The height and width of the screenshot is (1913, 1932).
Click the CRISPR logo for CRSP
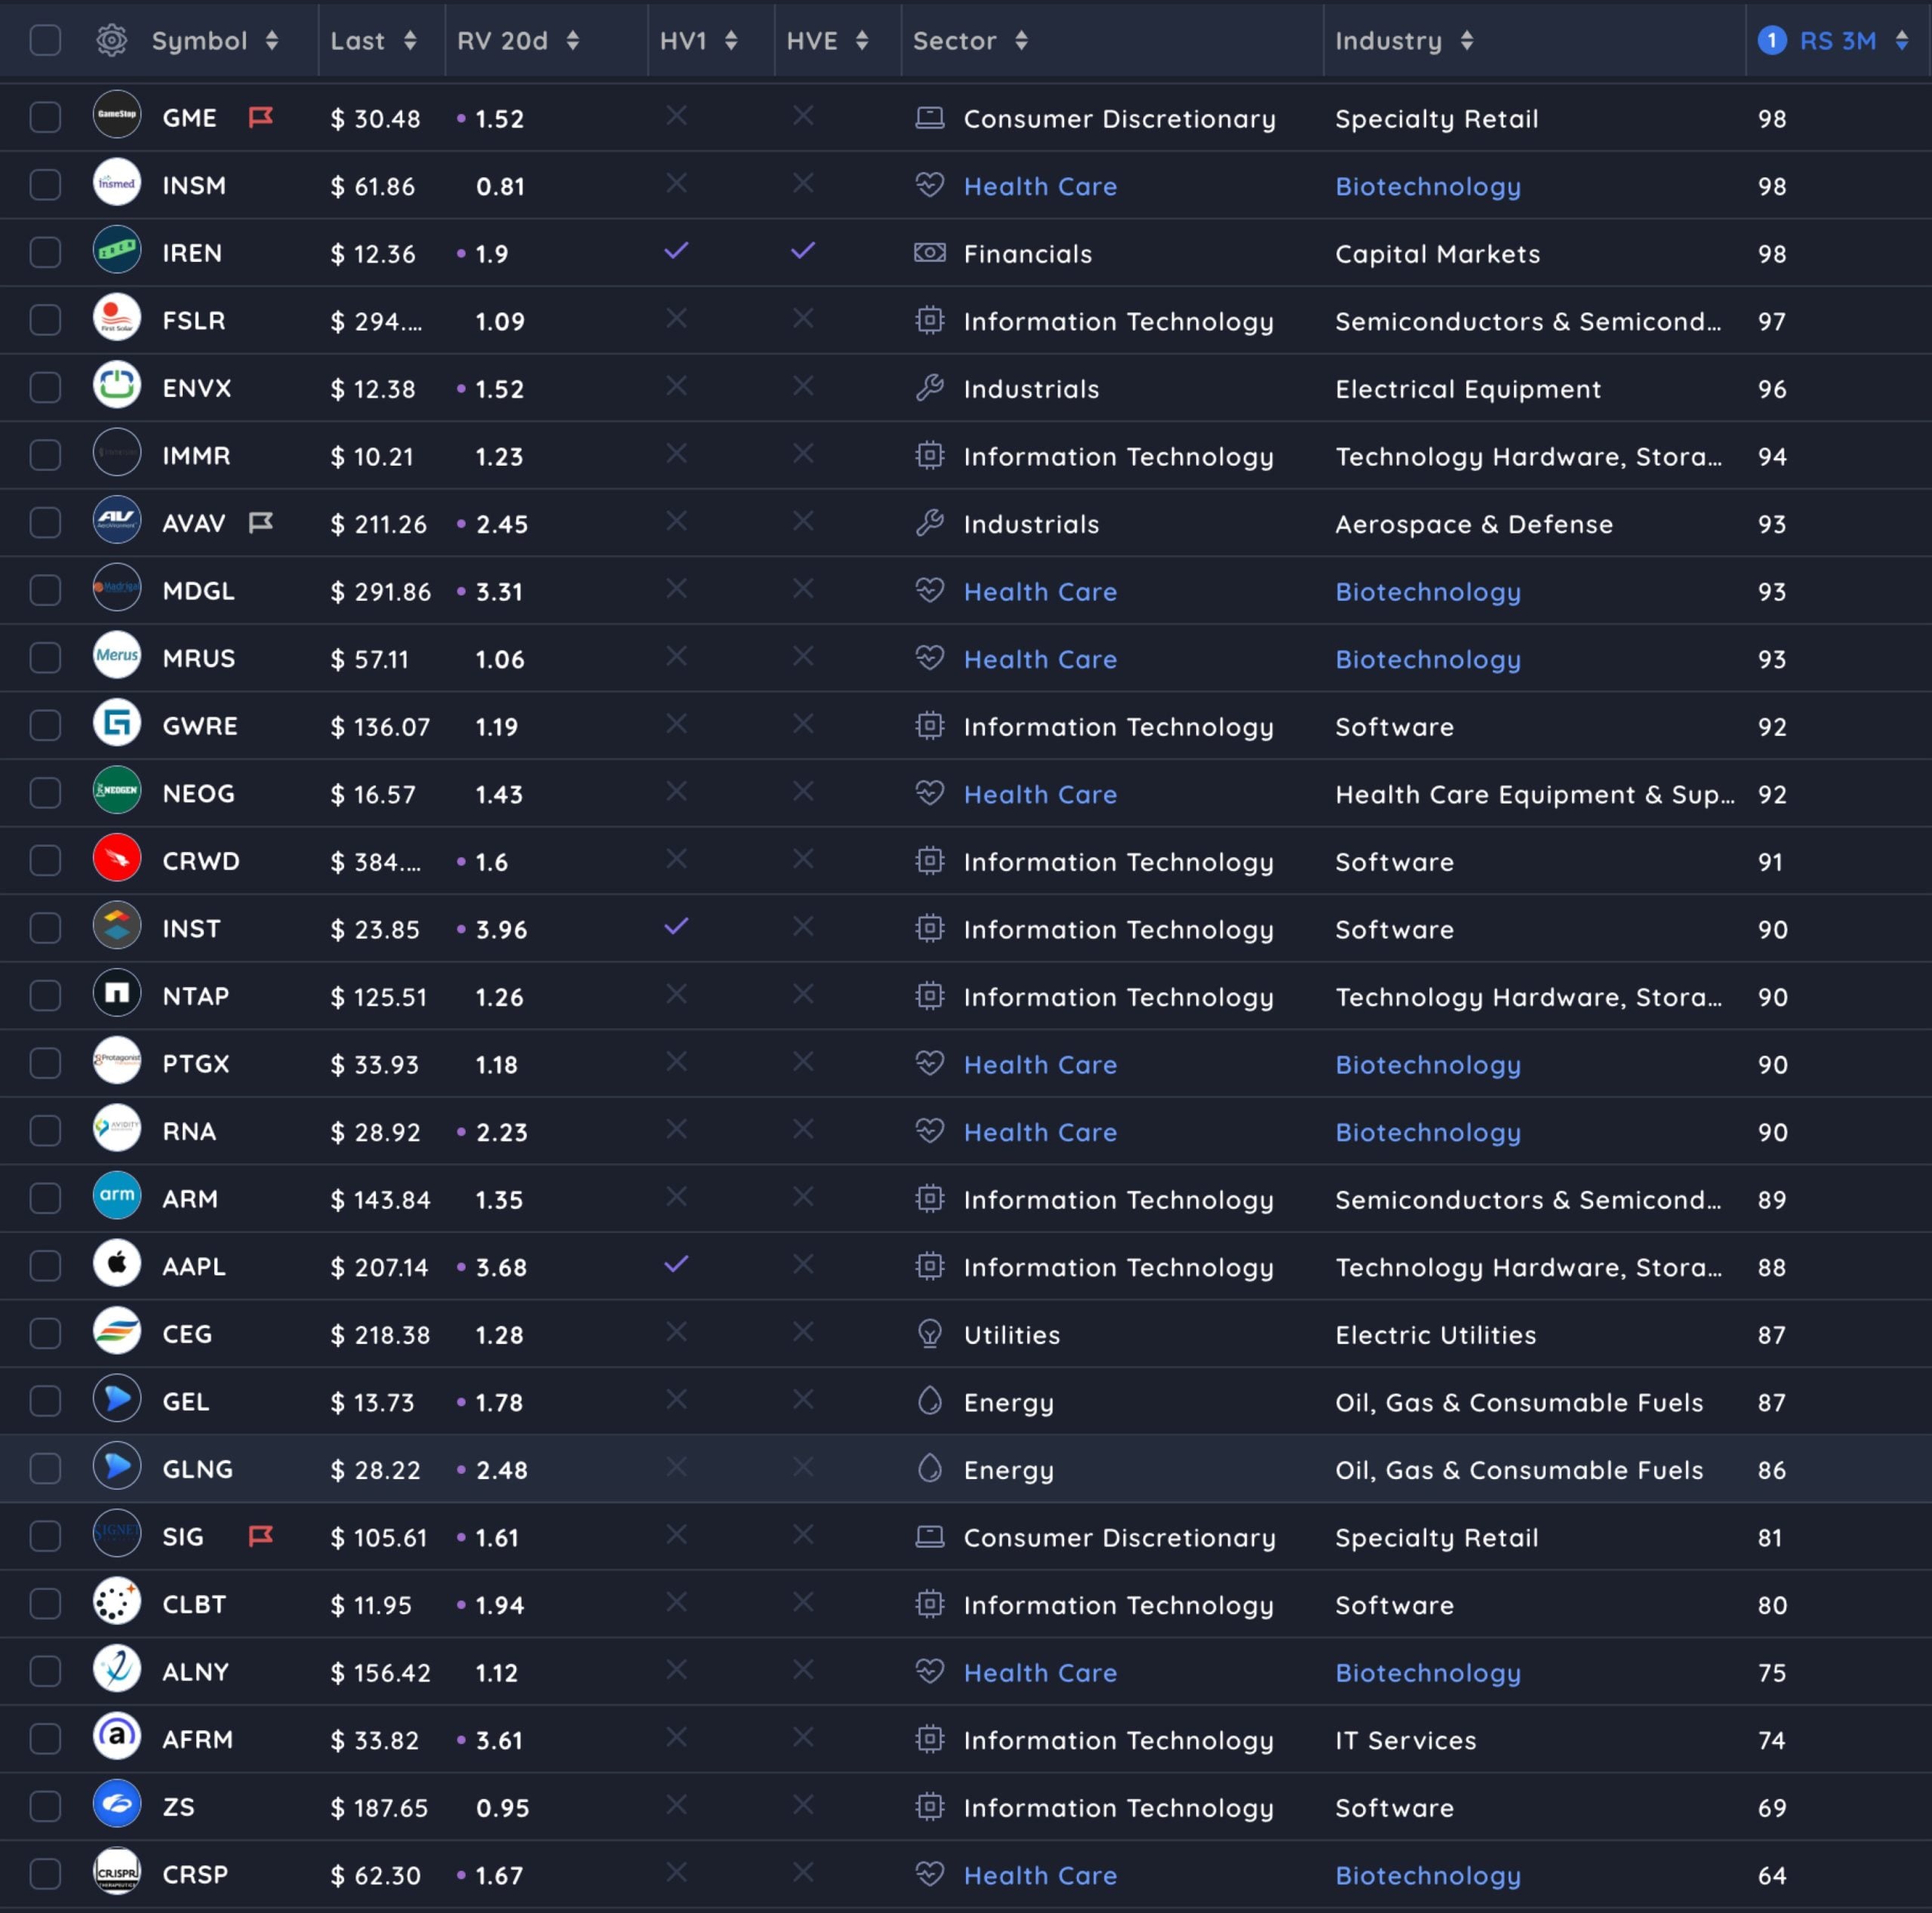click(117, 1871)
